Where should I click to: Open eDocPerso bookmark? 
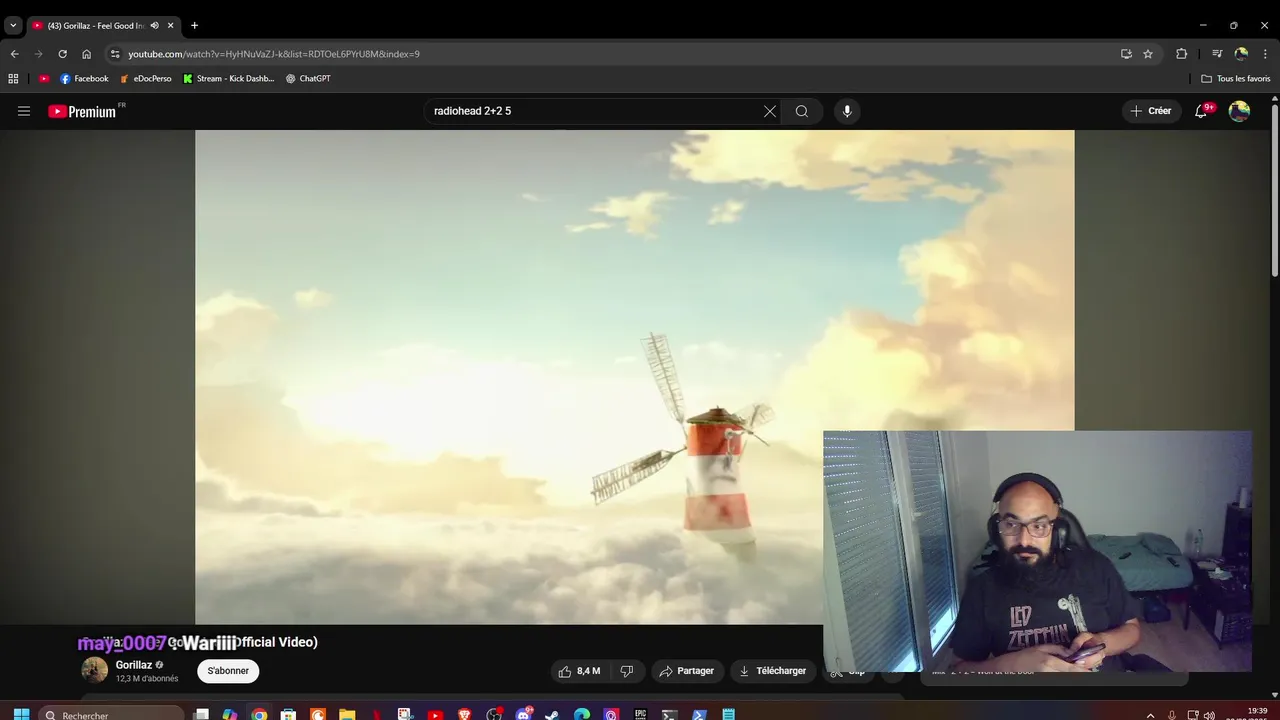(146, 78)
